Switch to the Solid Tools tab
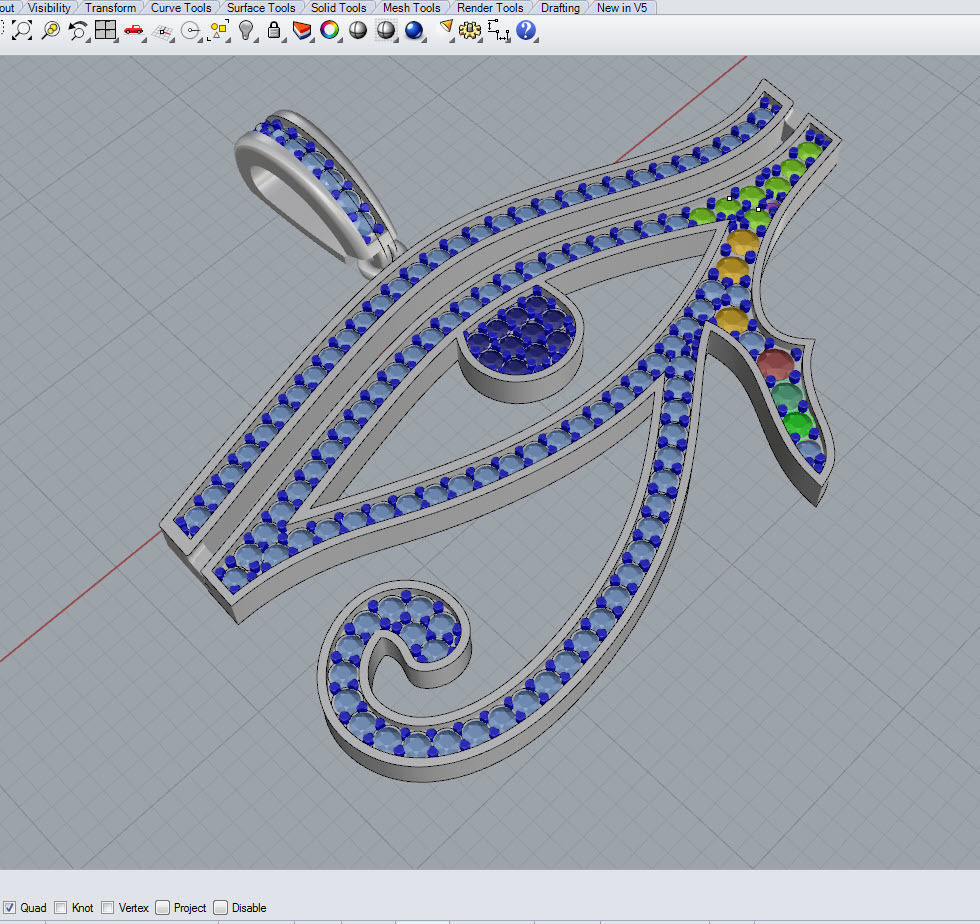The image size is (980, 924). pyautogui.click(x=339, y=8)
